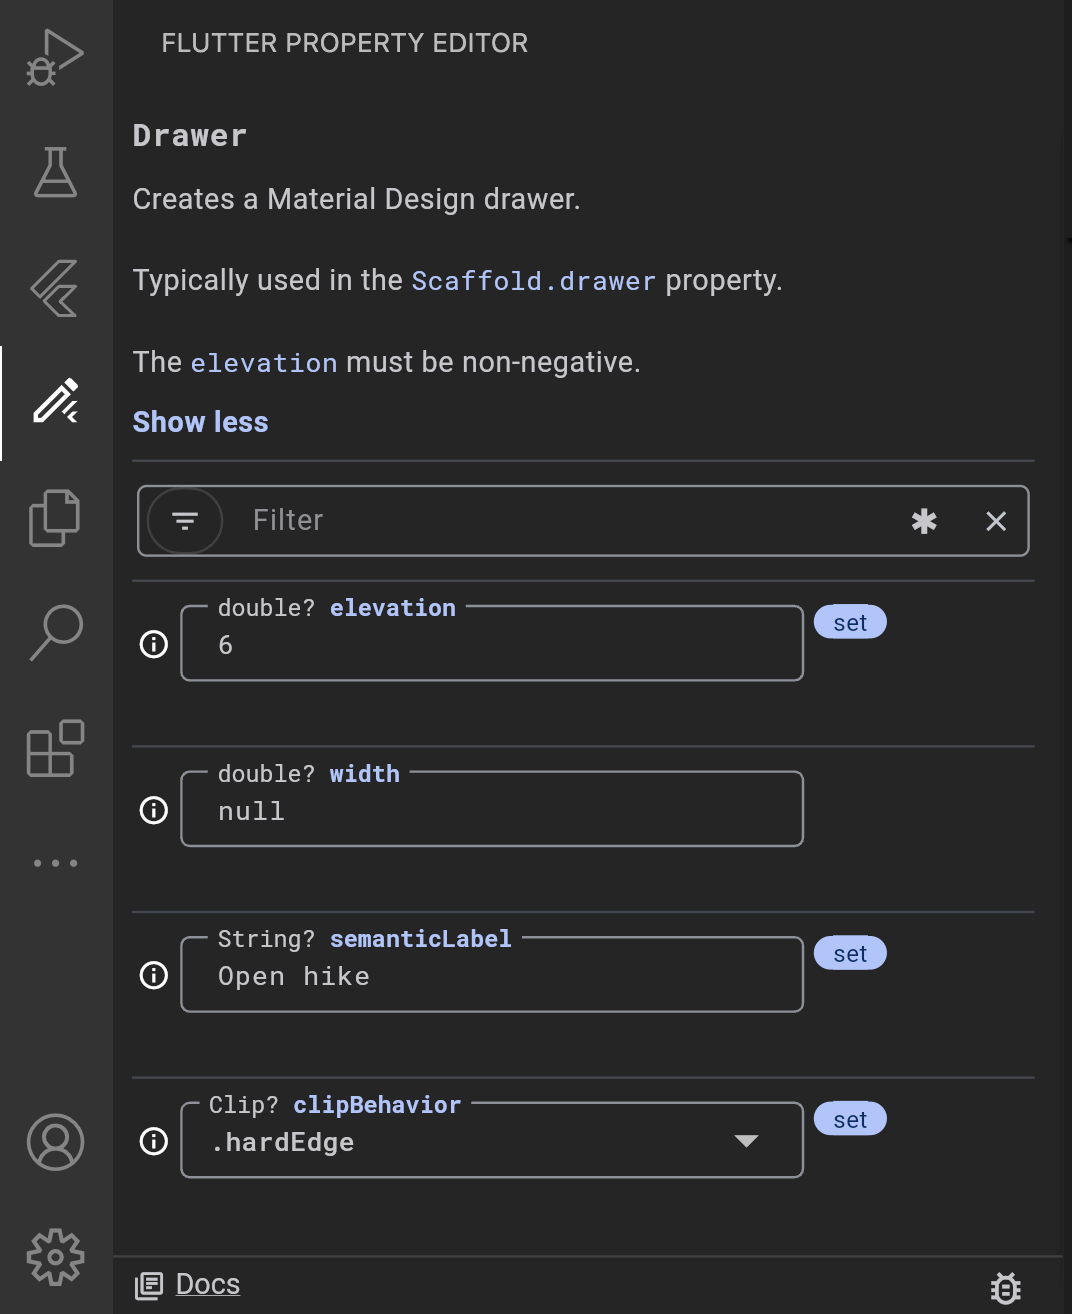This screenshot has width=1072, height=1314.
Task: Show info for the semanticLabel property
Action: [152, 975]
